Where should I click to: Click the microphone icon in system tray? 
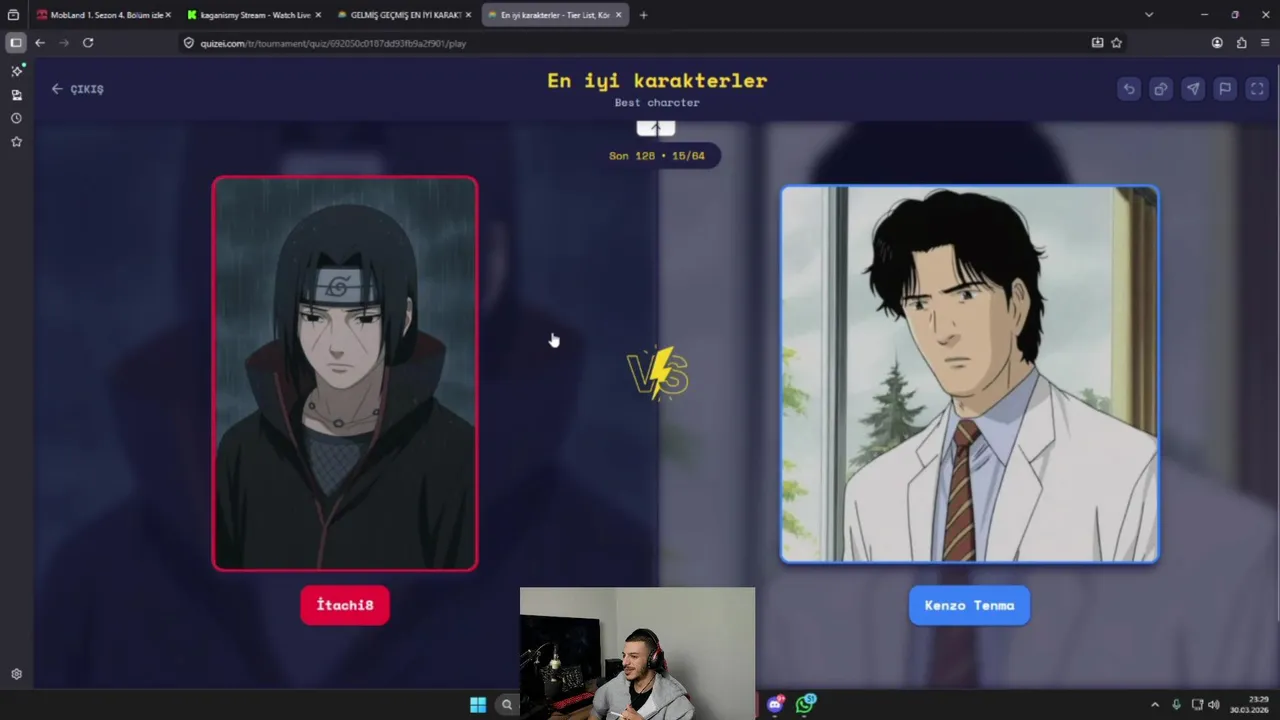[1176, 705]
